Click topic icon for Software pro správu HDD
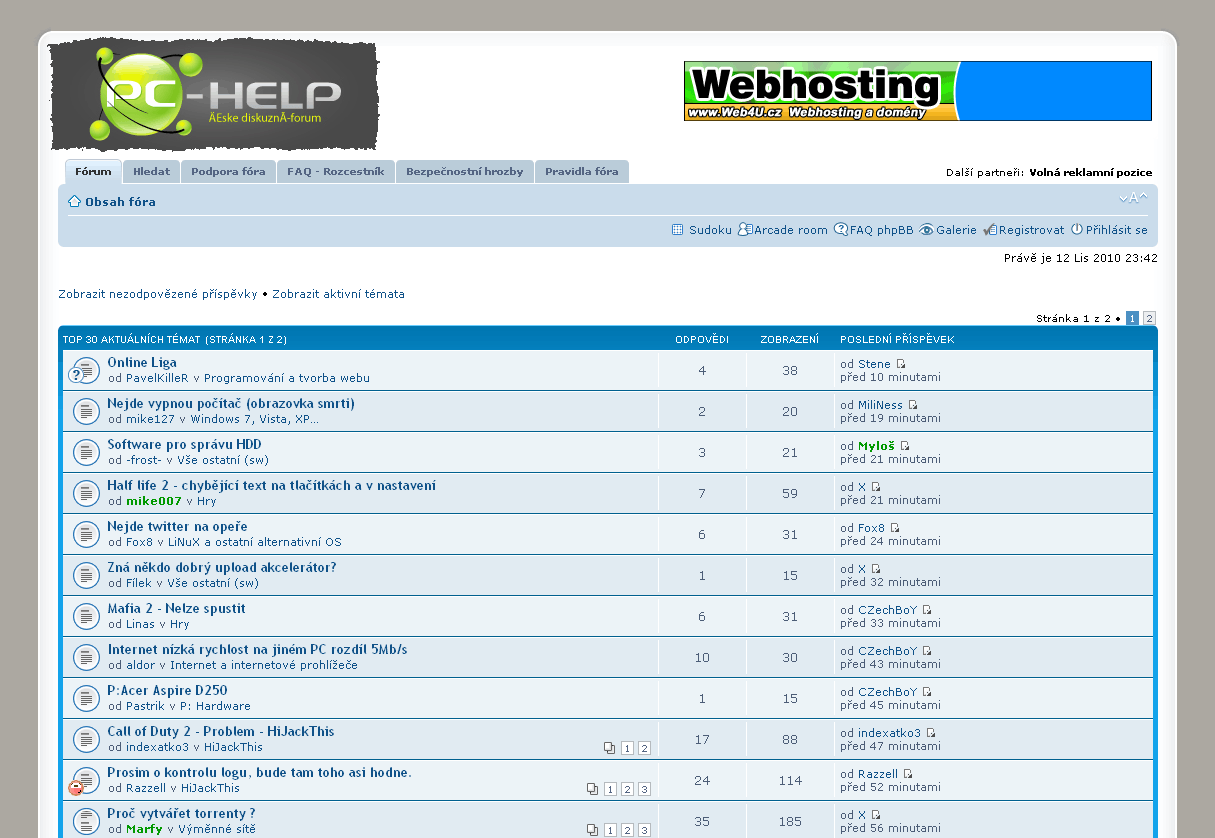The height and width of the screenshot is (838, 1215). pos(85,452)
